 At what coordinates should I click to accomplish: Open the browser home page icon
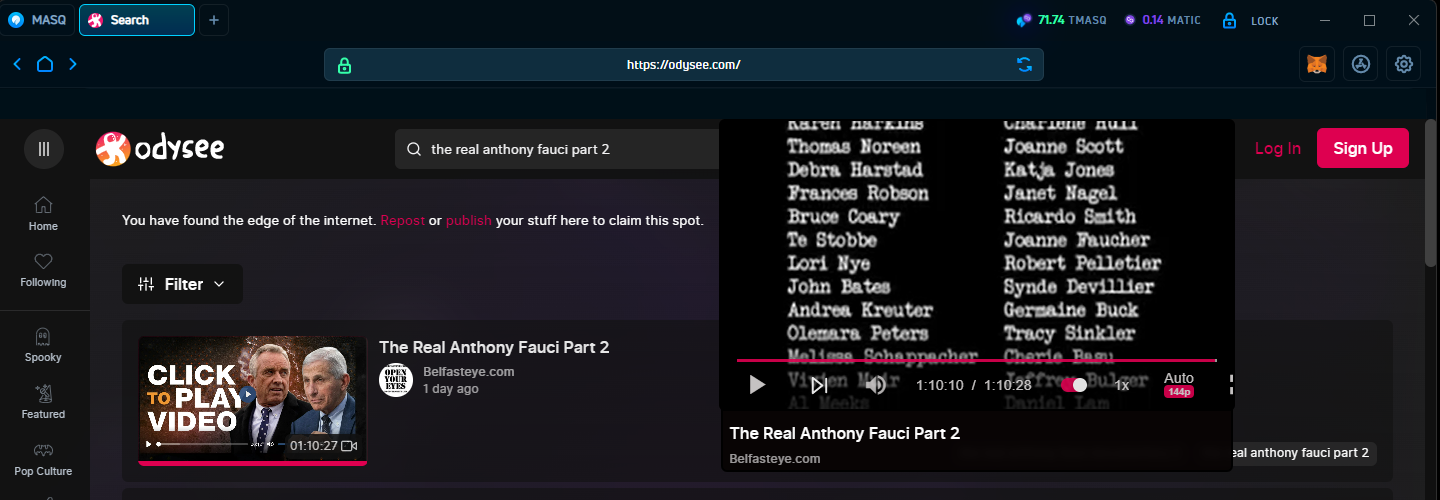pyautogui.click(x=45, y=64)
